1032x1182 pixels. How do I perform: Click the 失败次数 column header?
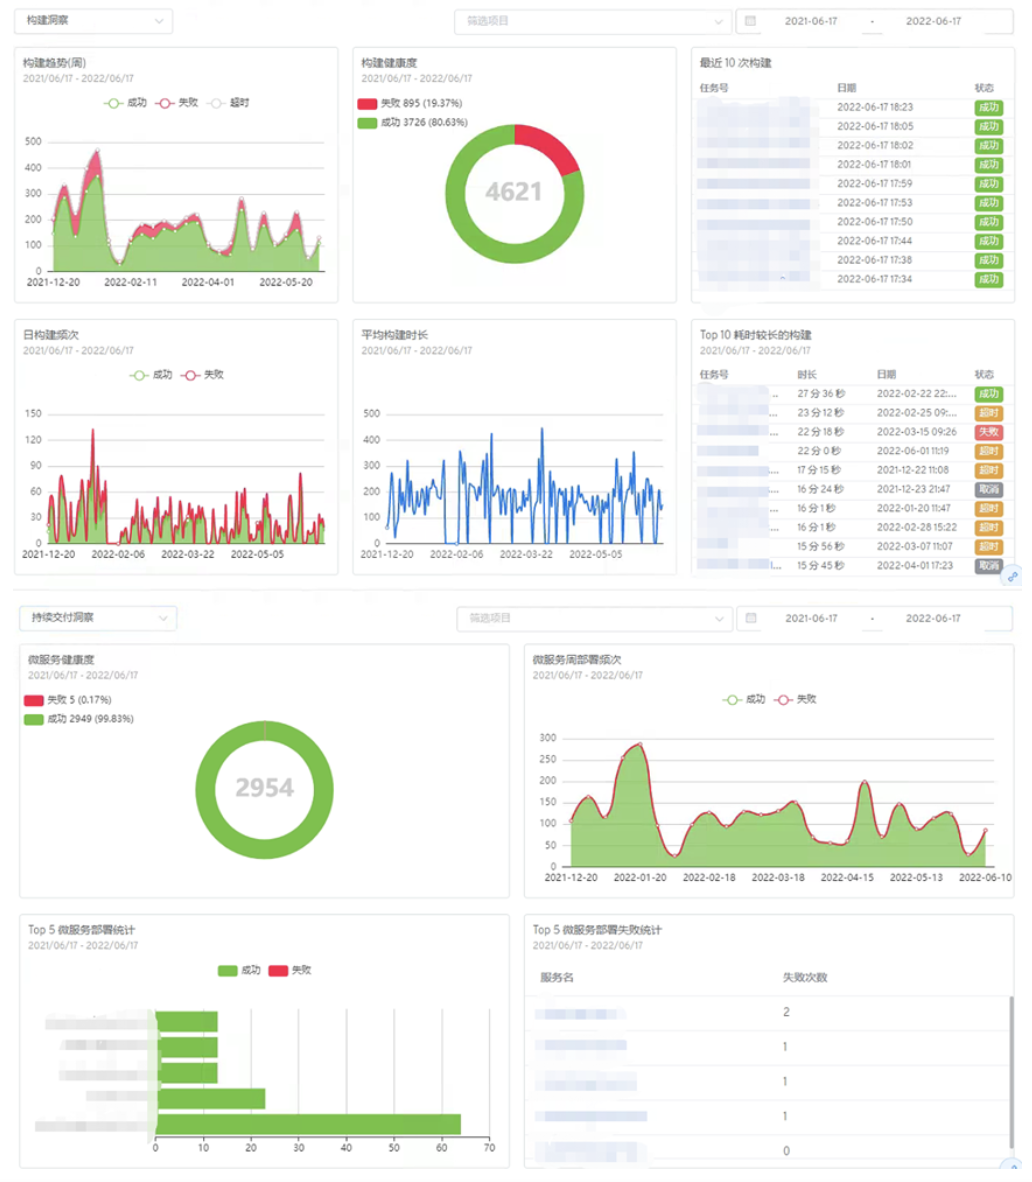coord(805,978)
